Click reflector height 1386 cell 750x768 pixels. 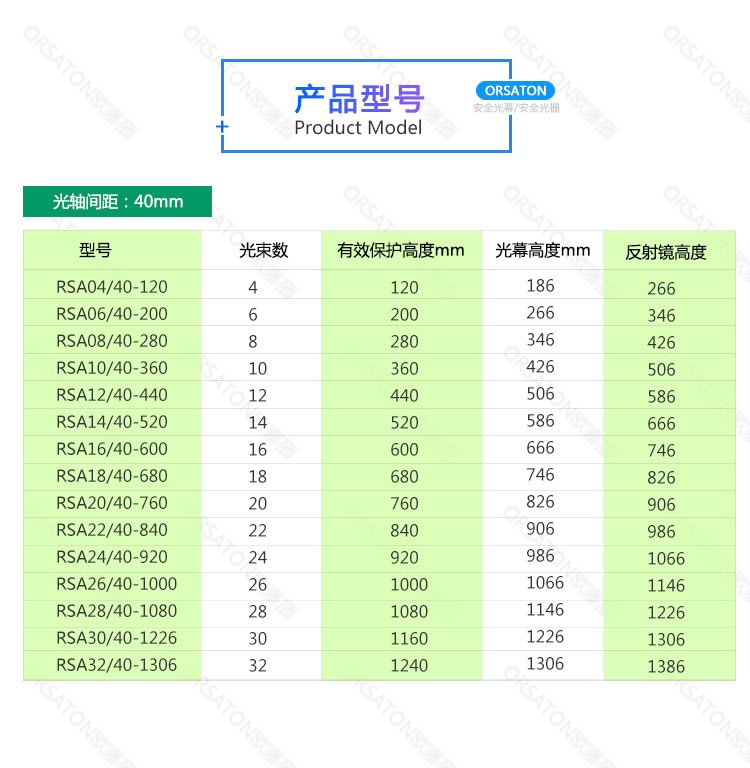coord(666,666)
